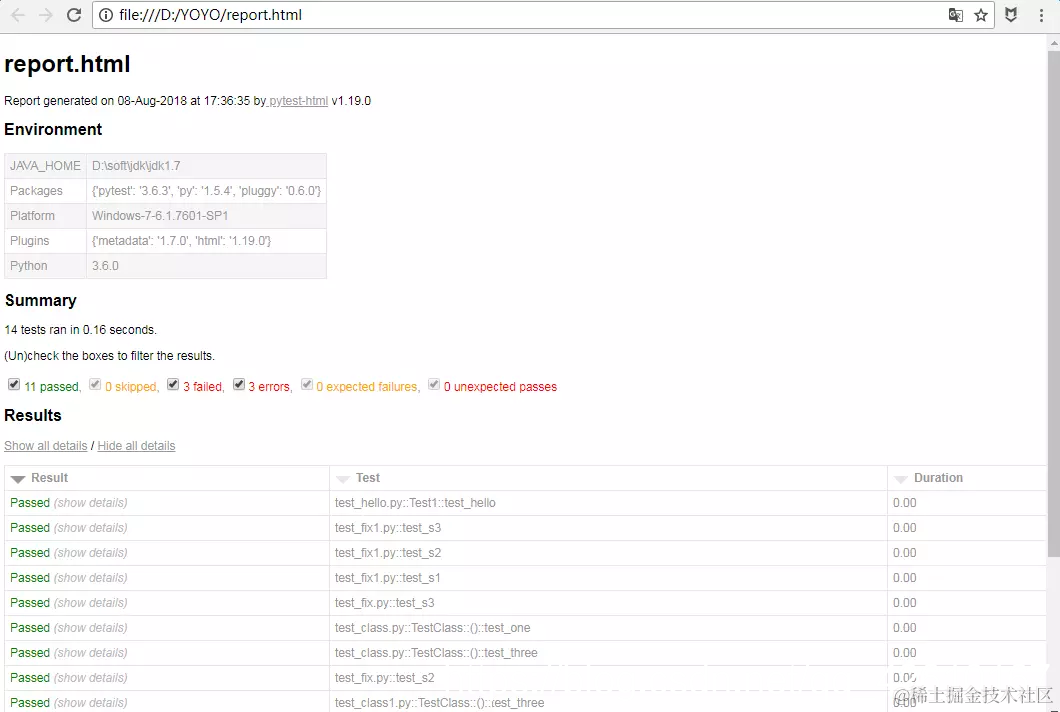This screenshot has height=712, width=1060.
Task: Click the browser forward arrow
Action: [x=45, y=15]
